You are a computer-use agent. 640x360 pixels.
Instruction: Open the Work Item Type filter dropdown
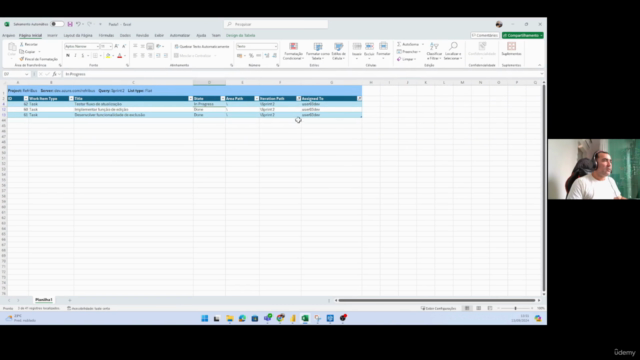point(71,98)
